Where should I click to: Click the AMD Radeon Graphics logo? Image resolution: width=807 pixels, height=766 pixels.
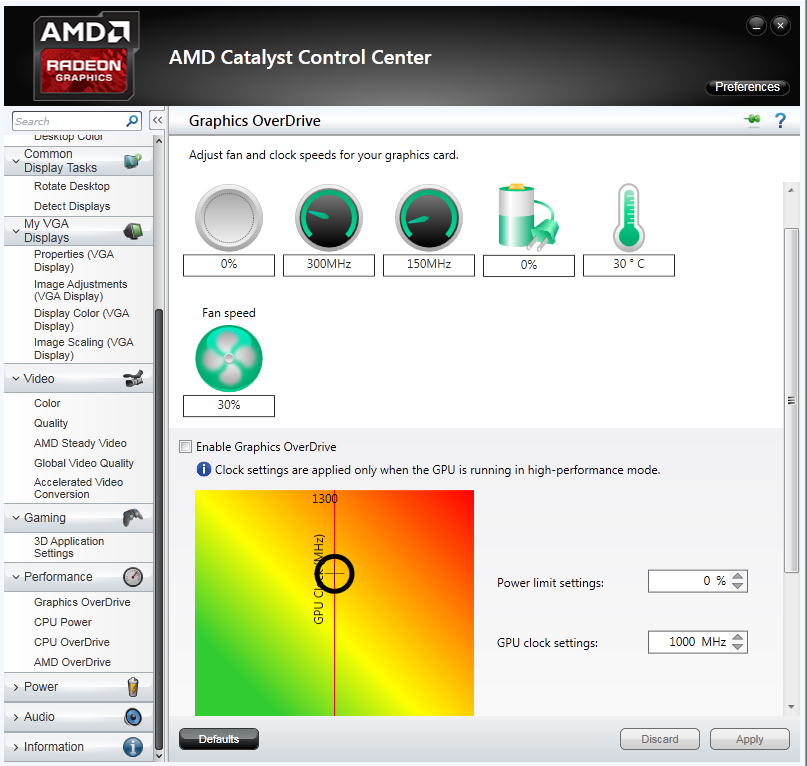pyautogui.click(x=85, y=56)
